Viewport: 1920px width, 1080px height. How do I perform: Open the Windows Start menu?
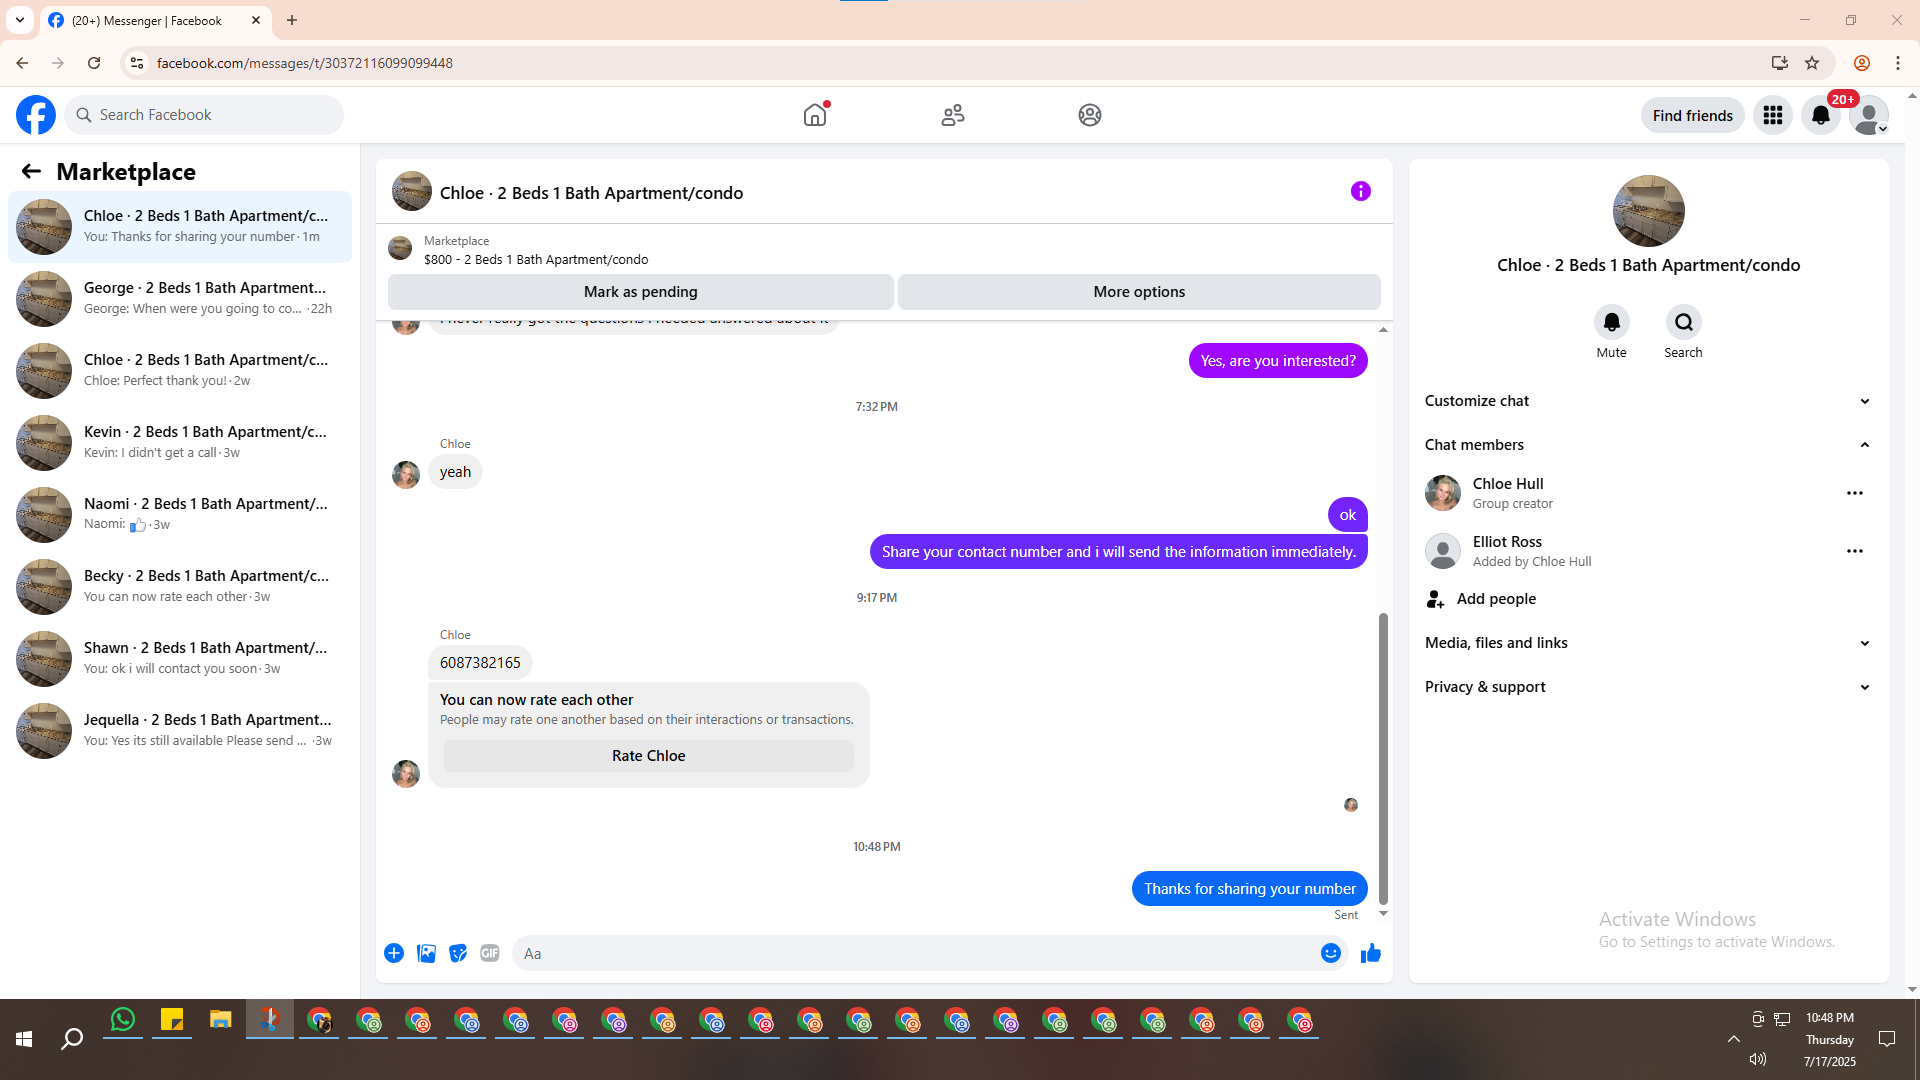tap(24, 1039)
